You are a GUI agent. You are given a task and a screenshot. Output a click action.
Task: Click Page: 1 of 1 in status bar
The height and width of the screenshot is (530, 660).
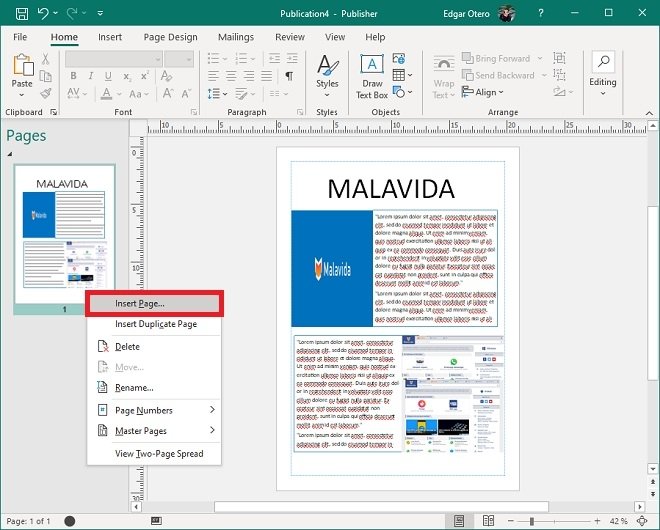(29, 521)
